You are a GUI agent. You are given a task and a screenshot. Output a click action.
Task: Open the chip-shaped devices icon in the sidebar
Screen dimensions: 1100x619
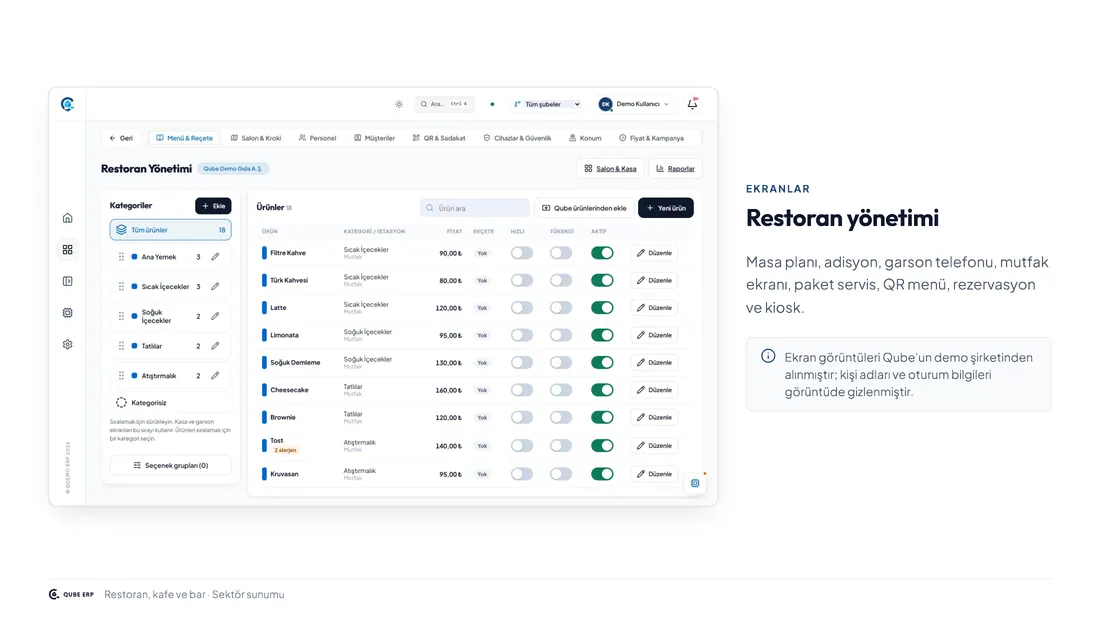click(x=67, y=313)
